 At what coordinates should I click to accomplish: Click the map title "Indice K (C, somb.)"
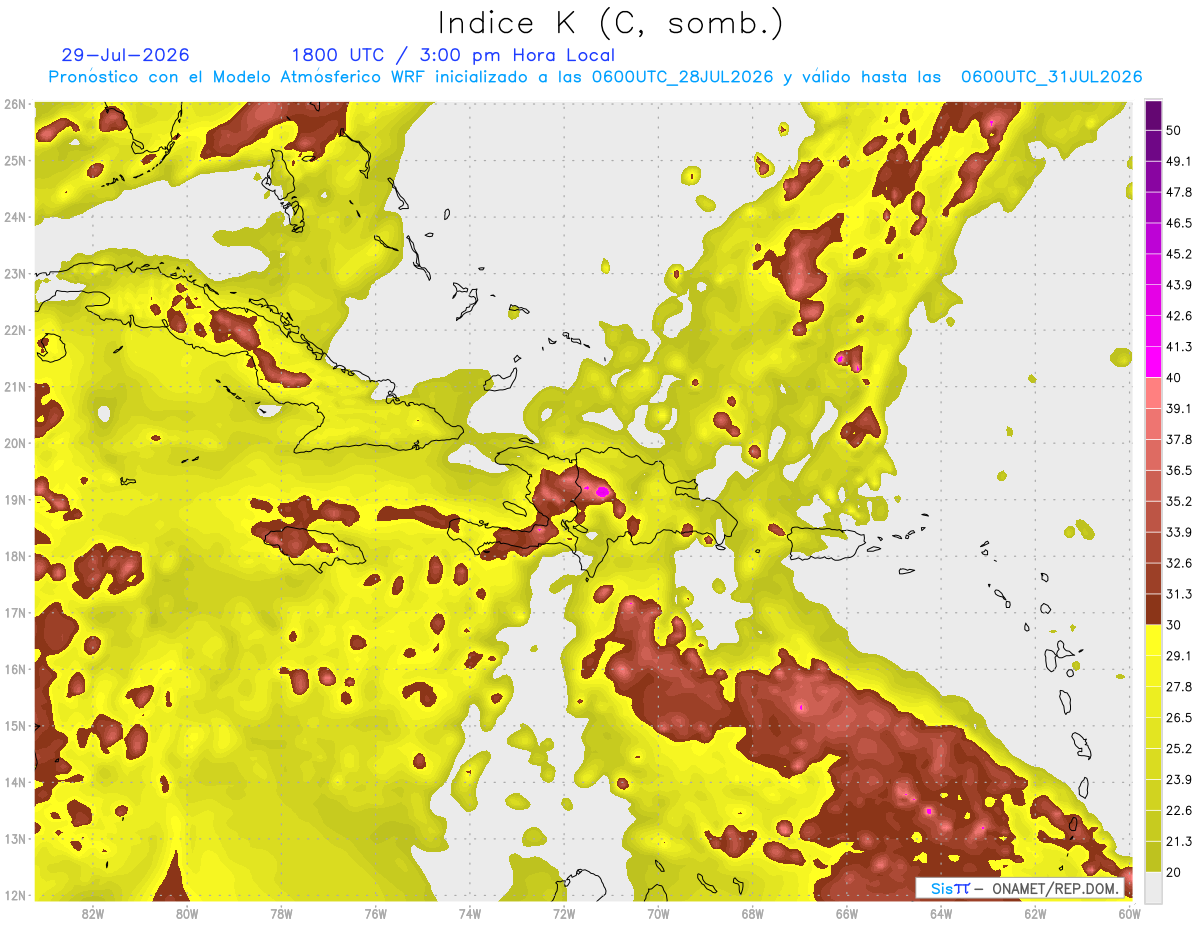click(x=611, y=23)
